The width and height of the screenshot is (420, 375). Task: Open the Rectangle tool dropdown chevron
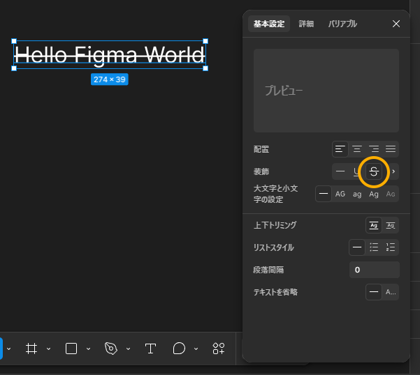88,349
